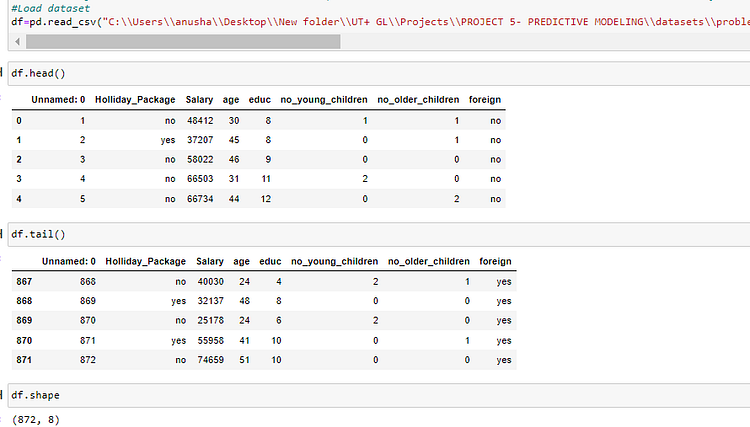Click no_young_children header in head table
The width and height of the screenshot is (750, 427).
click(x=324, y=99)
